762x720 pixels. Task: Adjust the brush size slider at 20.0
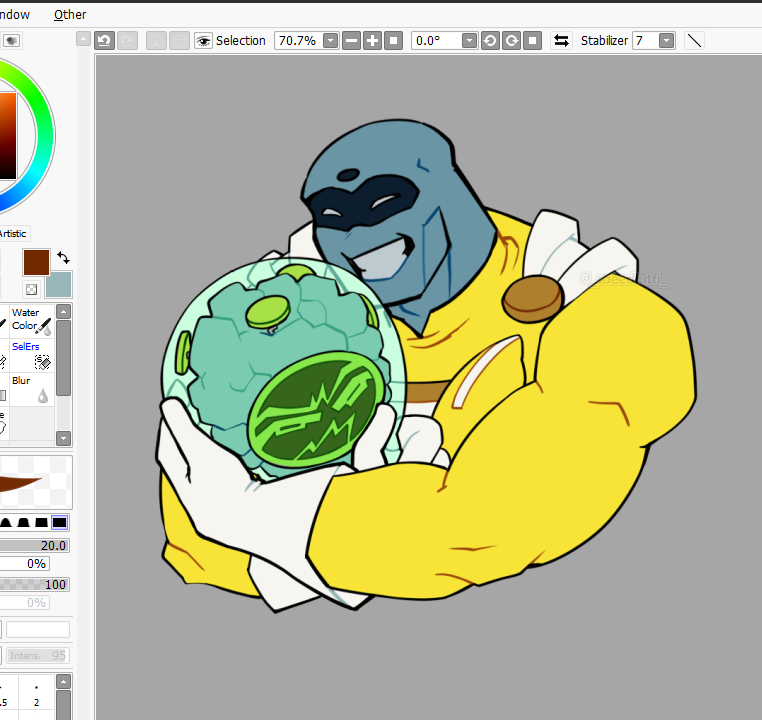34,546
